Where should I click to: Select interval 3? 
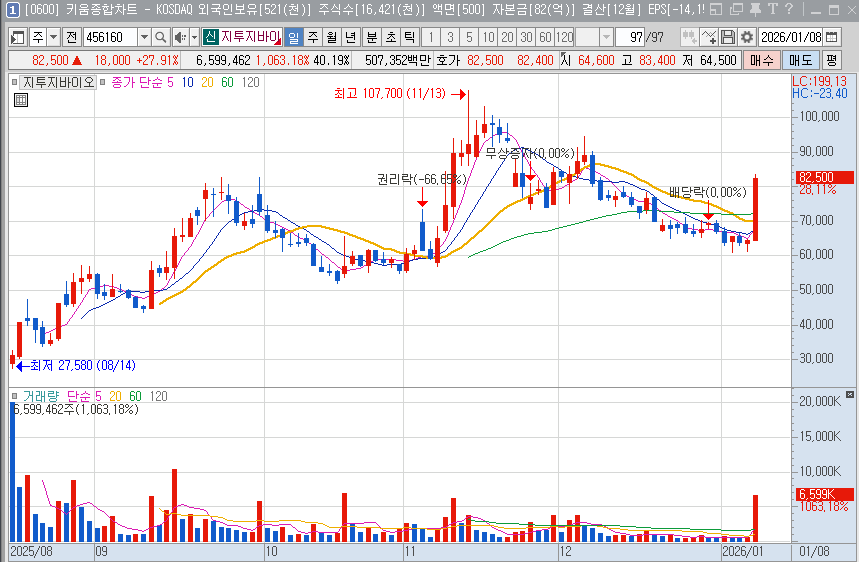click(450, 37)
